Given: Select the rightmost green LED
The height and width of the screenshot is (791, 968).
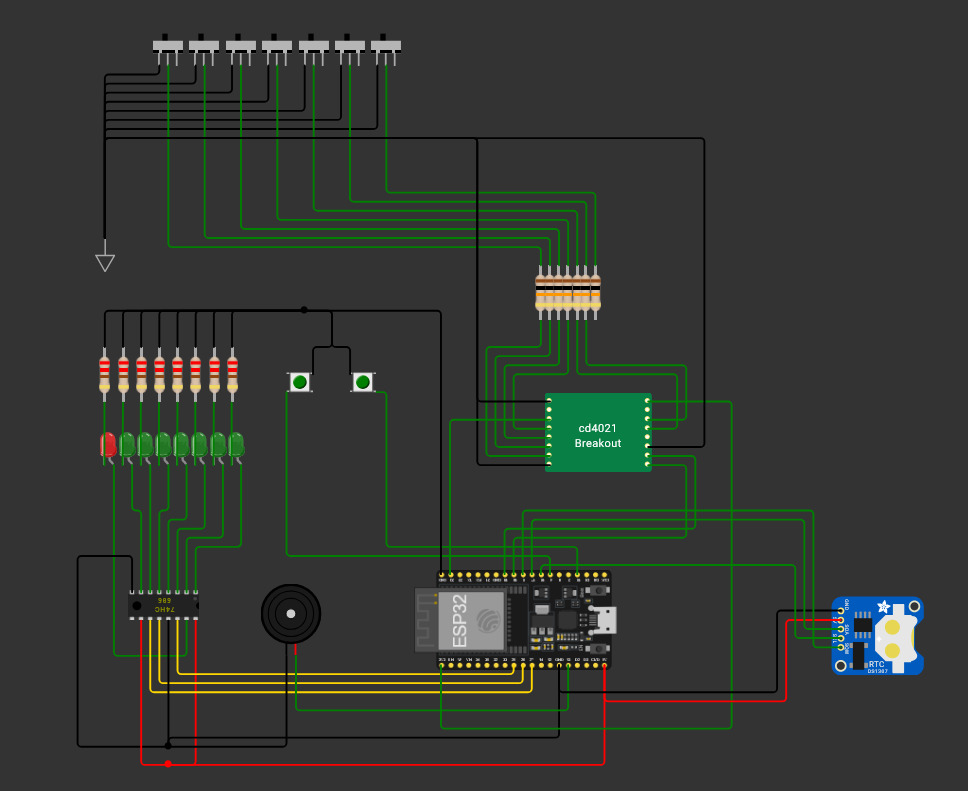Looking at the screenshot, I should pos(236,447).
